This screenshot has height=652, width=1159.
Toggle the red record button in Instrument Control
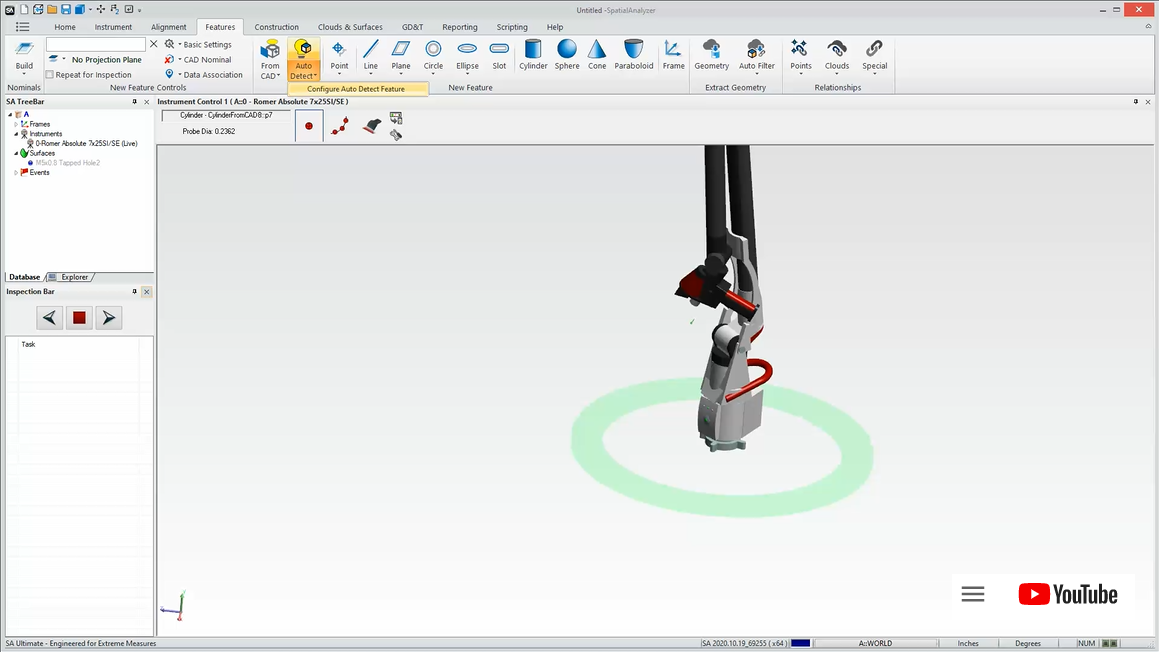click(308, 125)
